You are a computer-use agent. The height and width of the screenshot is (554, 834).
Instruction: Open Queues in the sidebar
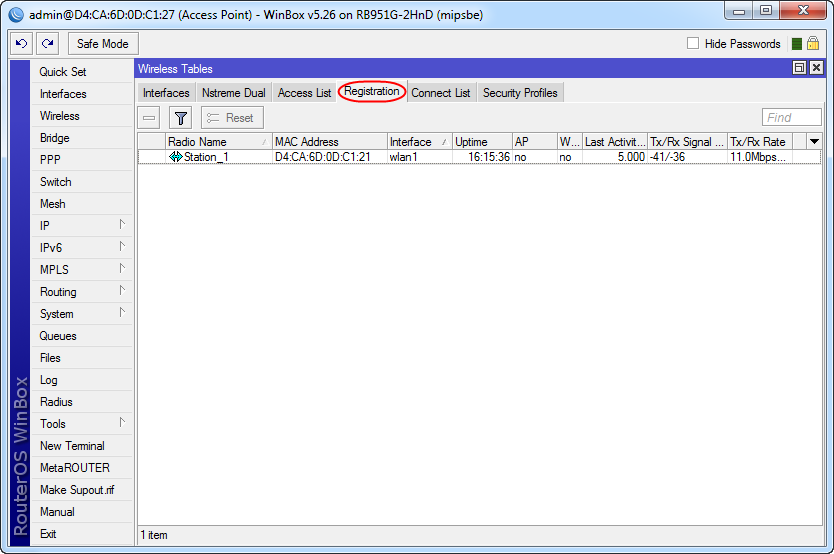click(x=81, y=336)
